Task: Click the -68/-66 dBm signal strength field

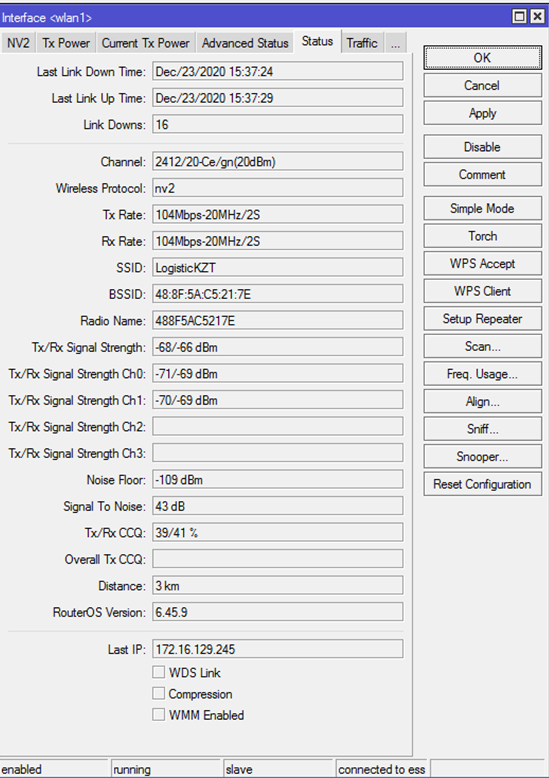Action: (x=277, y=347)
